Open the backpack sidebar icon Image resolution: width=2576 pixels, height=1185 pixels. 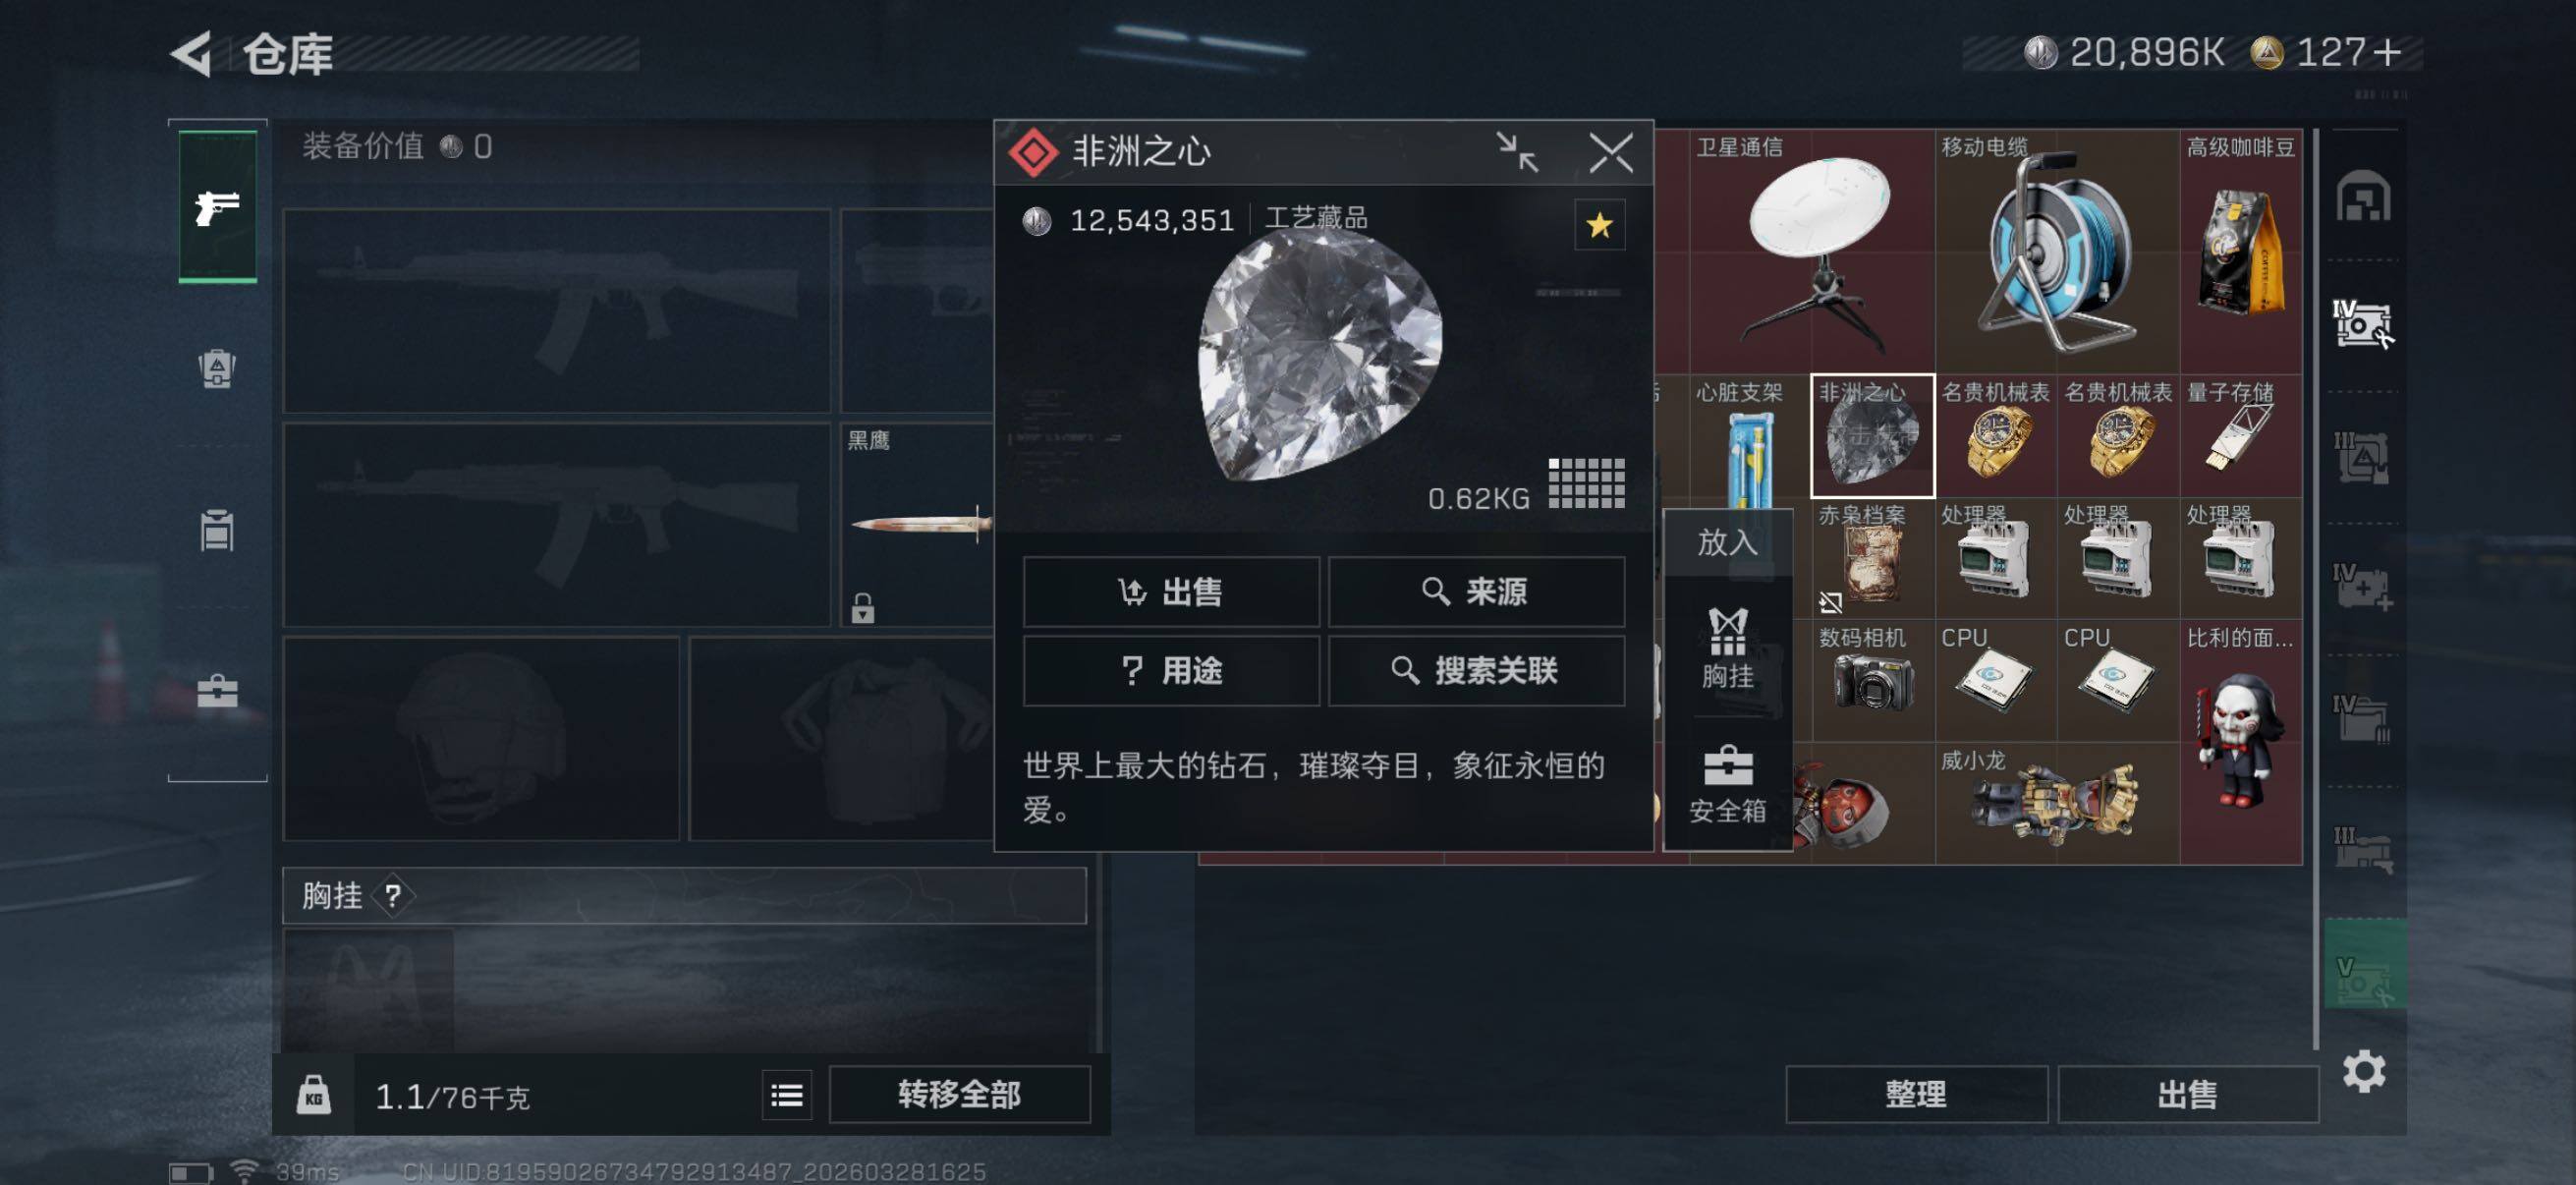[x=217, y=369]
